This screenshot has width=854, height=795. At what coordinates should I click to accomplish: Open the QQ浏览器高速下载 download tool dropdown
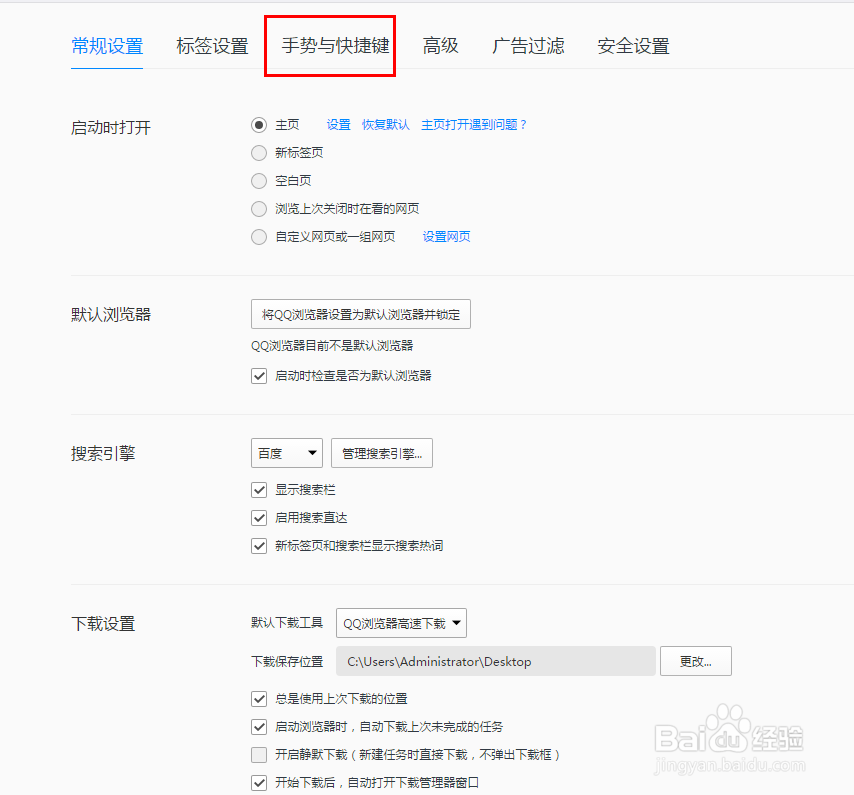(x=401, y=623)
